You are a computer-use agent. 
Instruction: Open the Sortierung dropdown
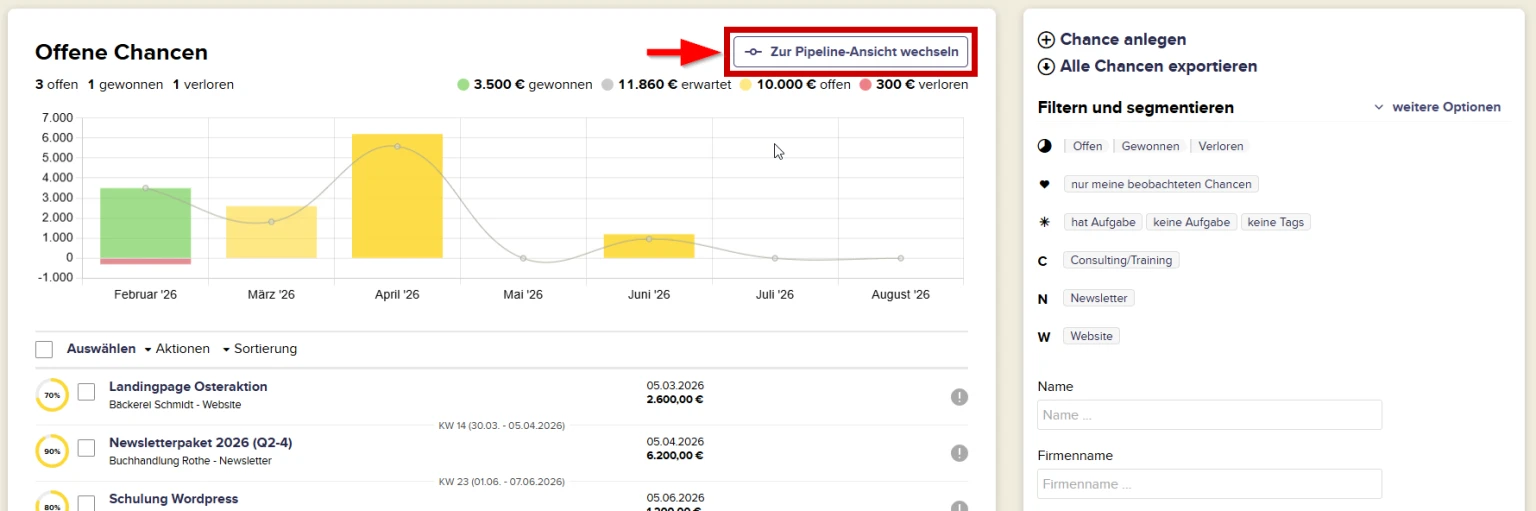(x=260, y=349)
